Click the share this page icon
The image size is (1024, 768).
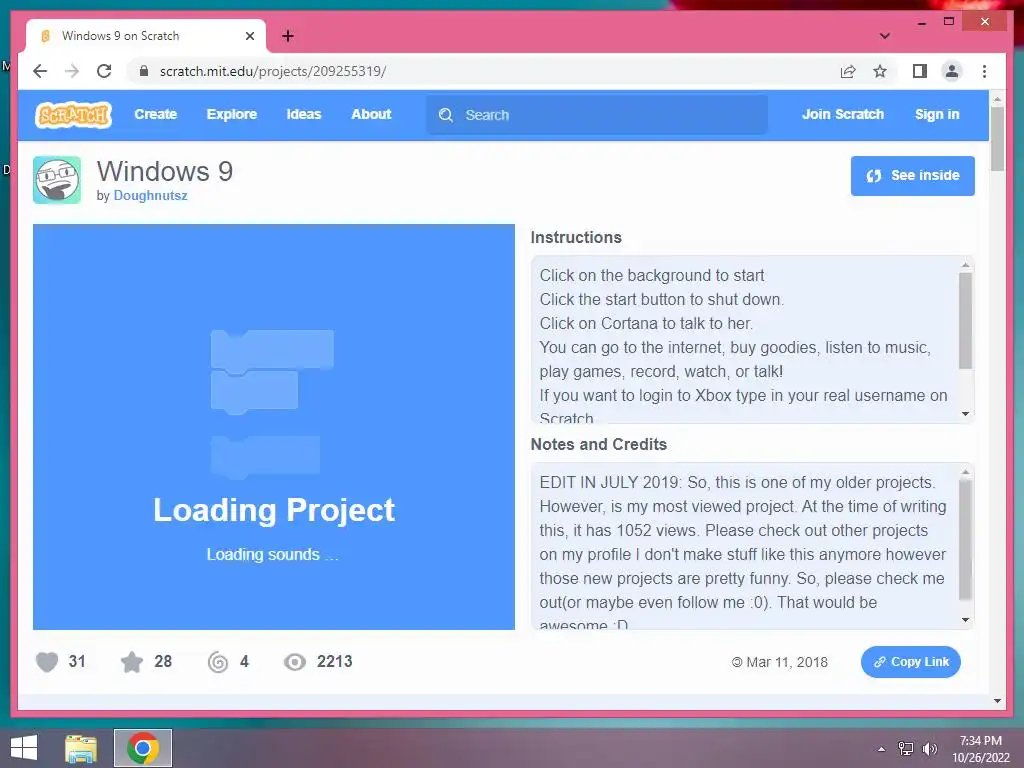pyautogui.click(x=848, y=71)
